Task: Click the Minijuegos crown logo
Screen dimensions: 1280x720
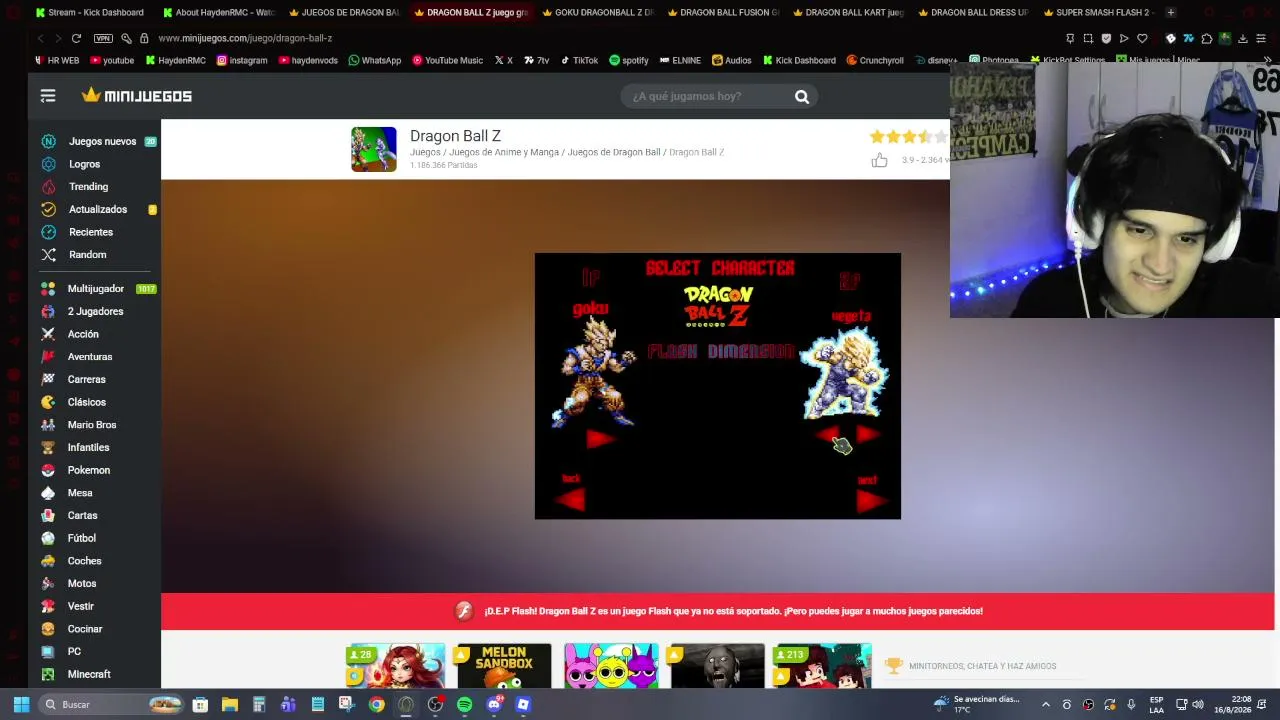Action: click(137, 95)
